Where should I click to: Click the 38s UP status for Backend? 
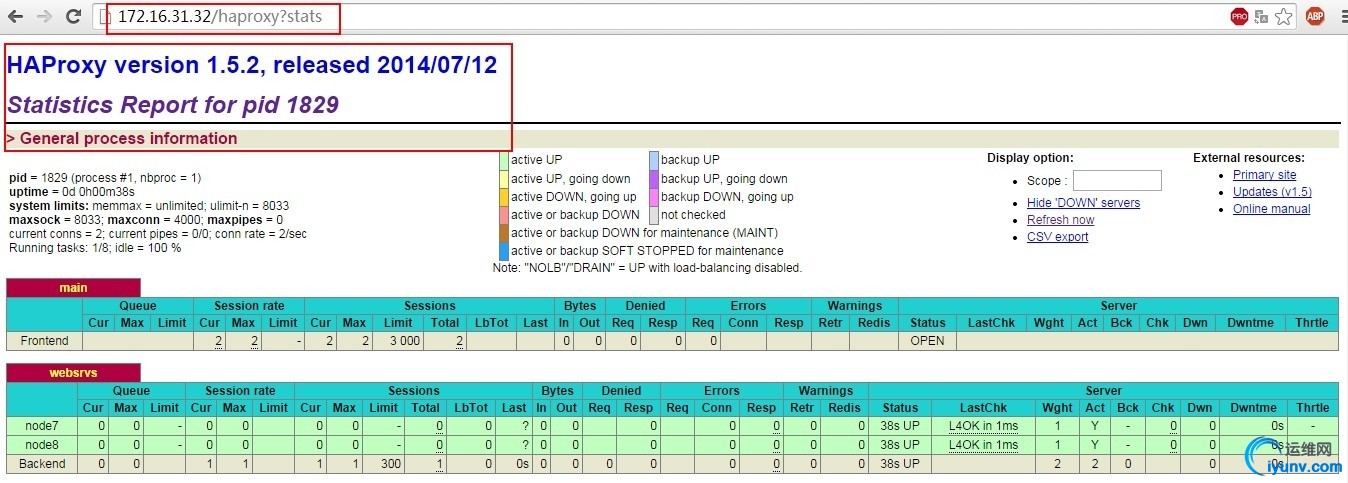click(900, 464)
